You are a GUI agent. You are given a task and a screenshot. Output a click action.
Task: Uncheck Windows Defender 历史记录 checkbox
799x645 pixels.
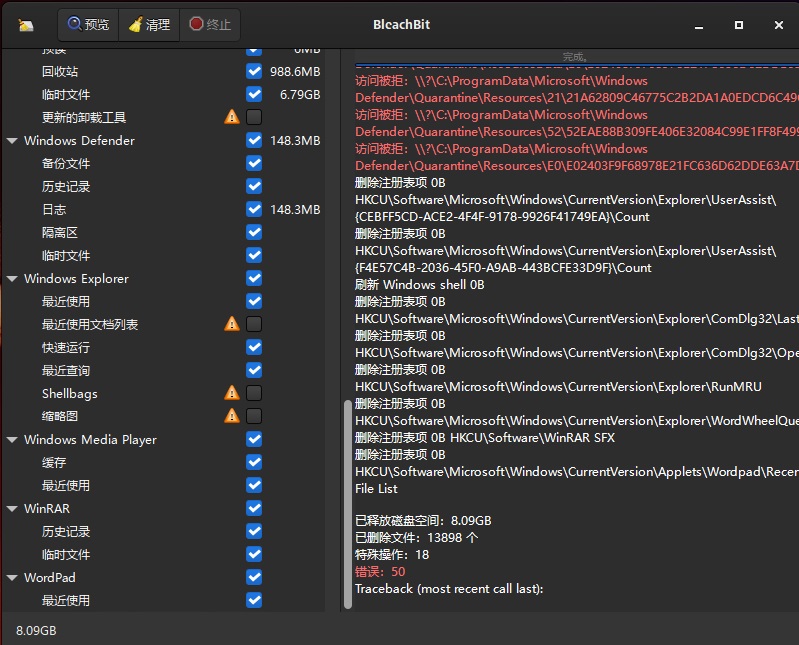click(254, 186)
